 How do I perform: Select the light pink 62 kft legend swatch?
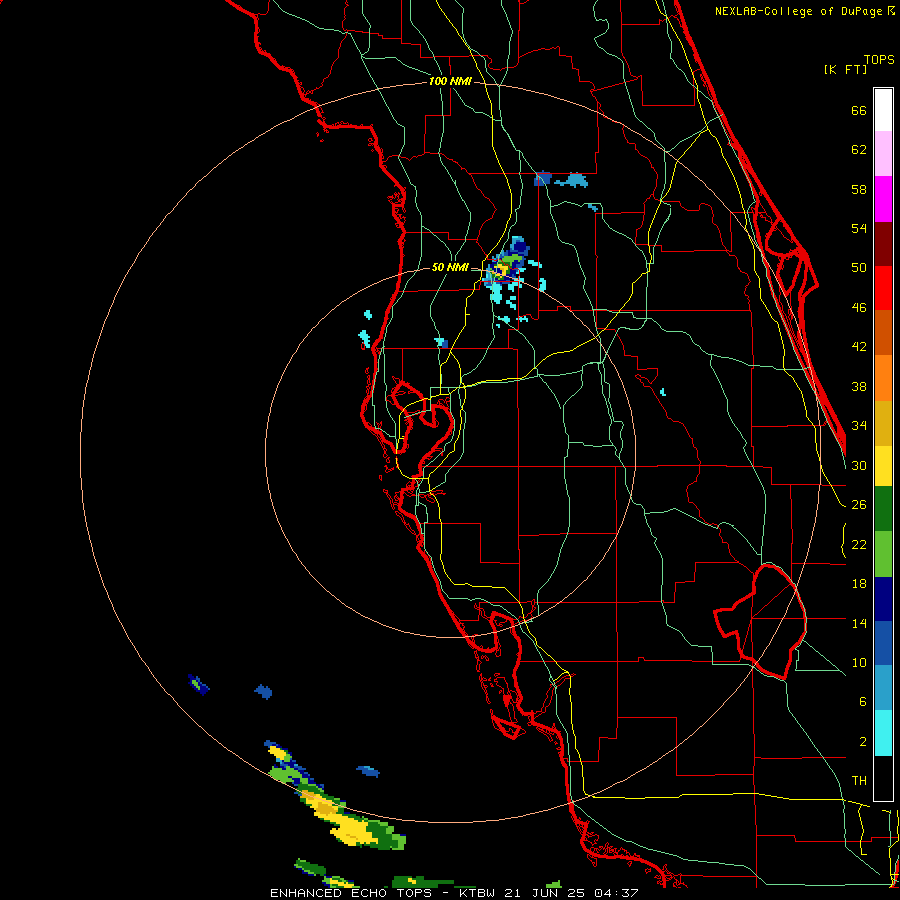pos(883,153)
